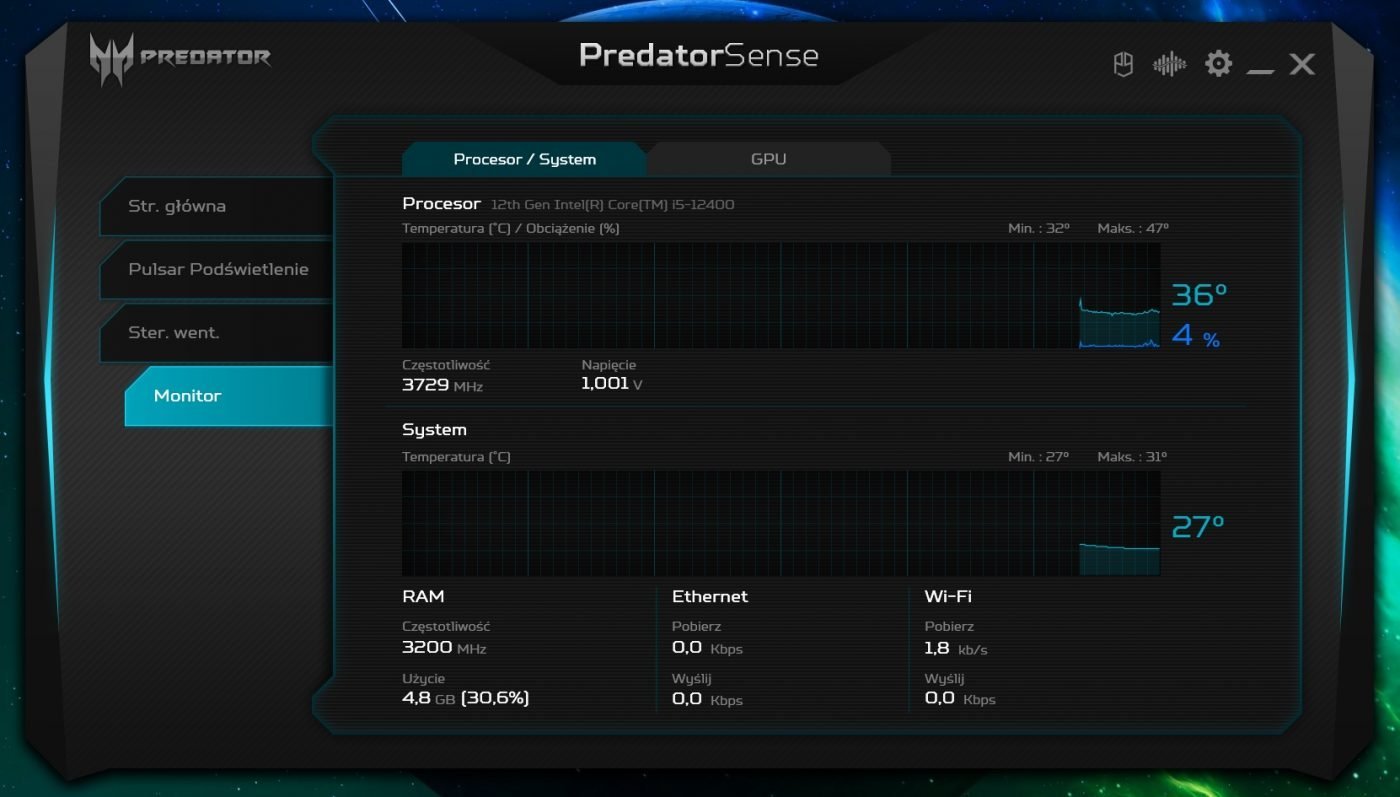Minimize the PredatorSense window
1400x797 pixels.
[x=1261, y=70]
